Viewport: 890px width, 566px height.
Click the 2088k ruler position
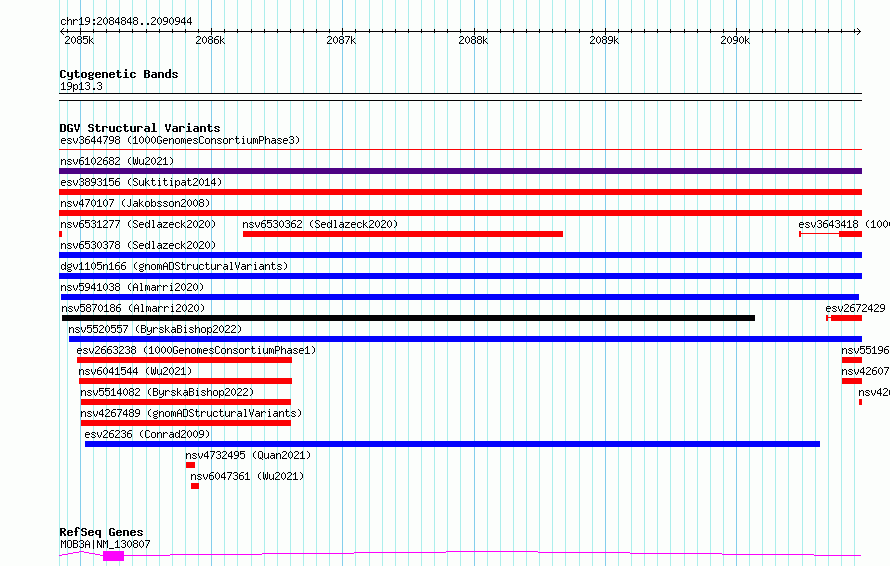[473, 40]
